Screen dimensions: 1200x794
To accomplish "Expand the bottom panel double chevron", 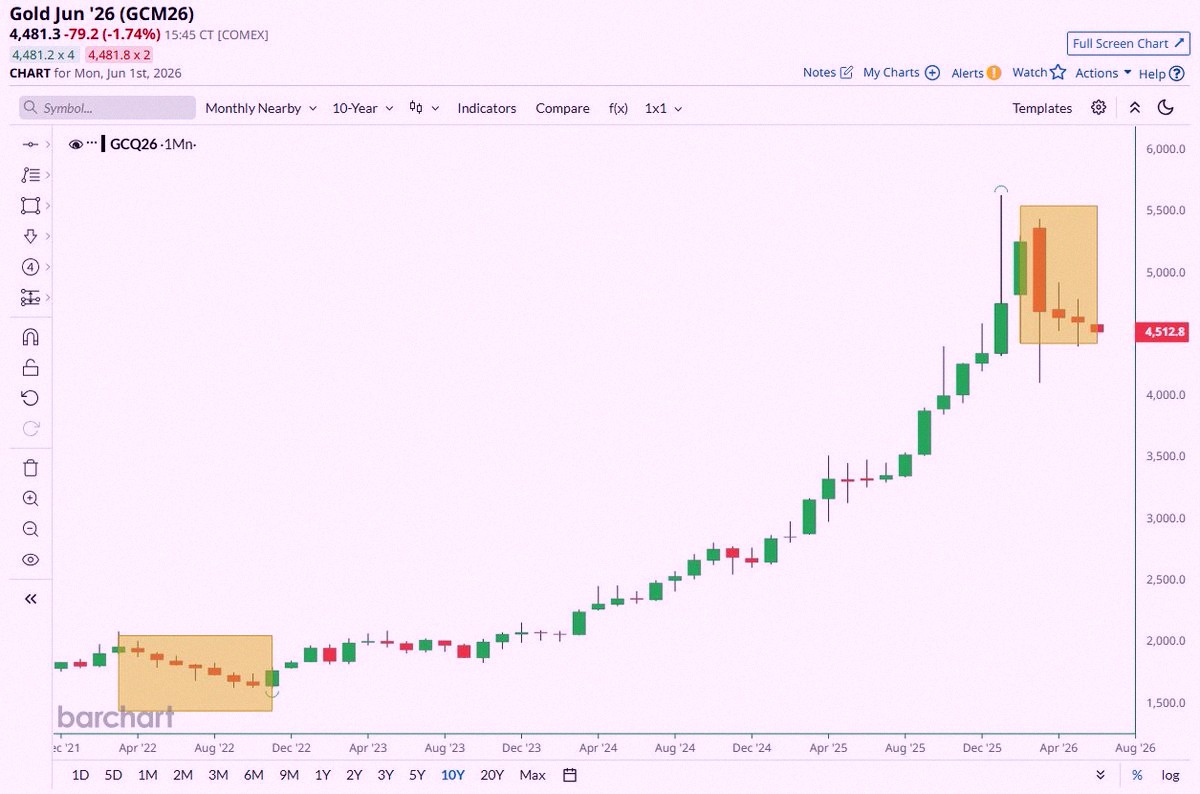I will pyautogui.click(x=1101, y=775).
